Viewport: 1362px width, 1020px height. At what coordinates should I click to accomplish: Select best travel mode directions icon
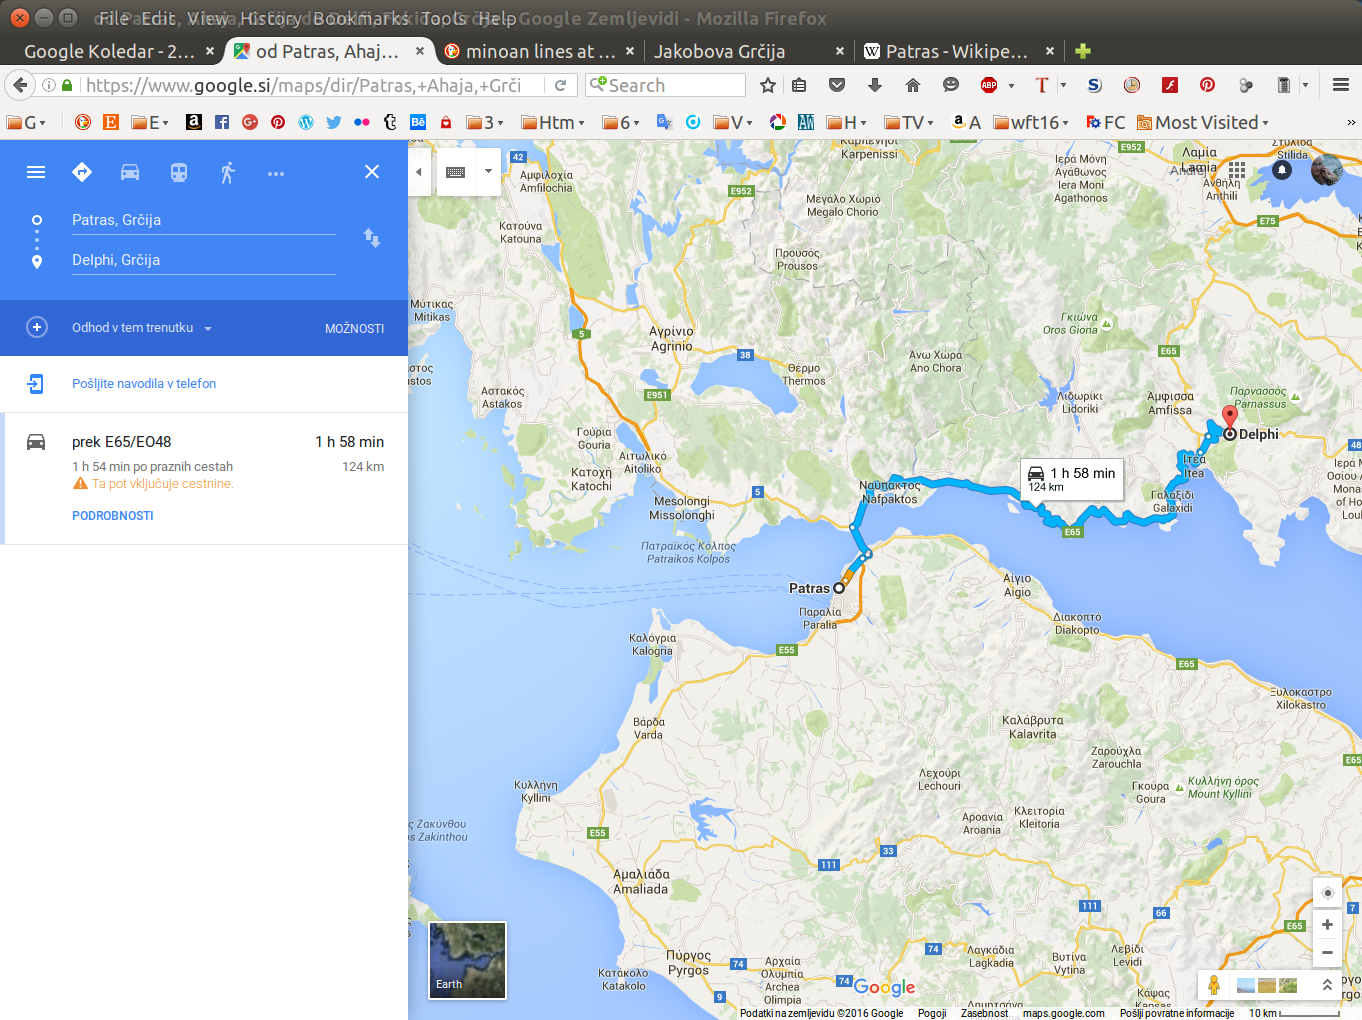[x=82, y=172]
